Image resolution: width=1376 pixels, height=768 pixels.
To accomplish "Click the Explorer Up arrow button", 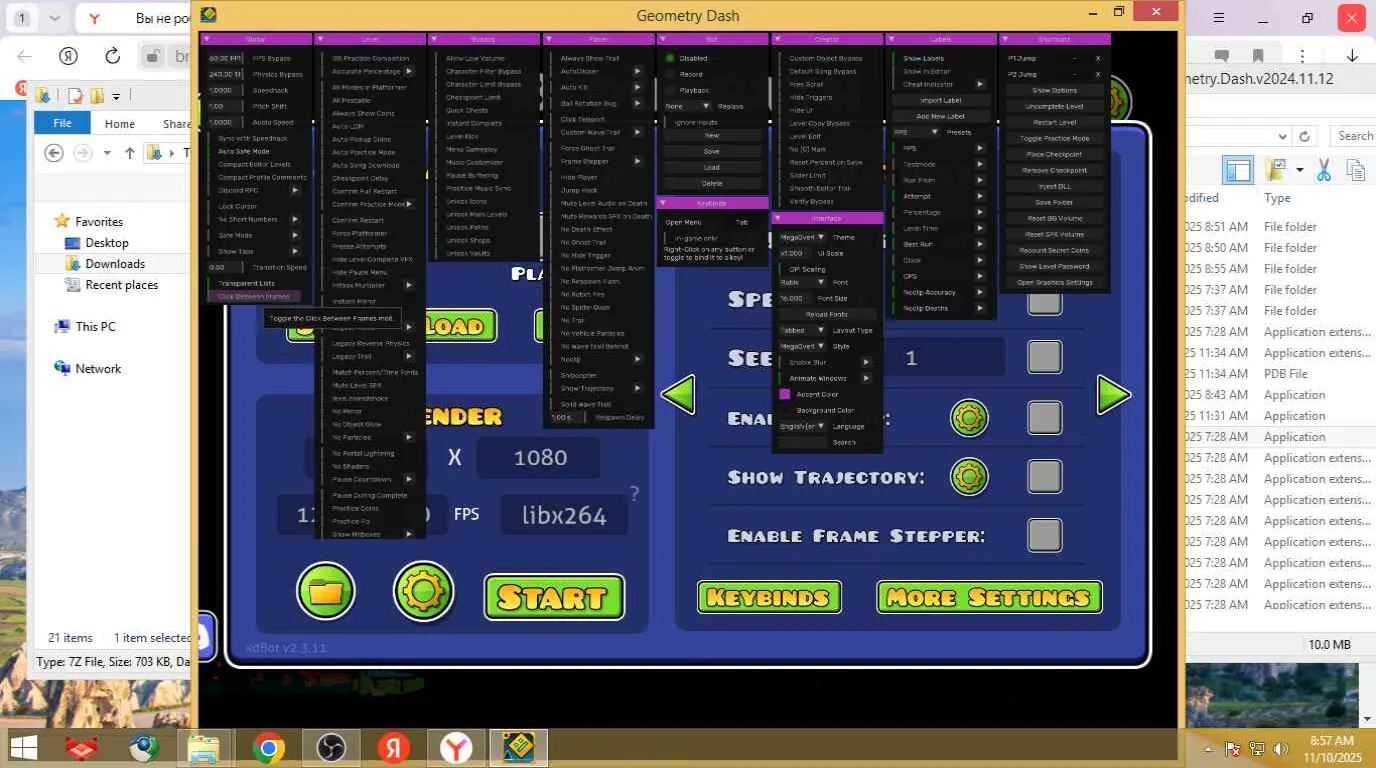I will (x=130, y=153).
